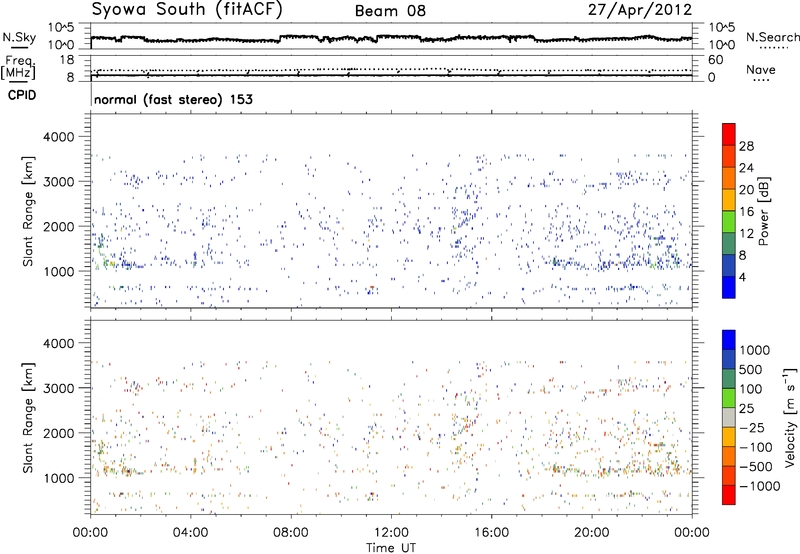Image resolution: width=800 pixels, height=554 pixels.
Task: Click the 'Slant Range [km]' label of power panel
Action: coord(28,211)
